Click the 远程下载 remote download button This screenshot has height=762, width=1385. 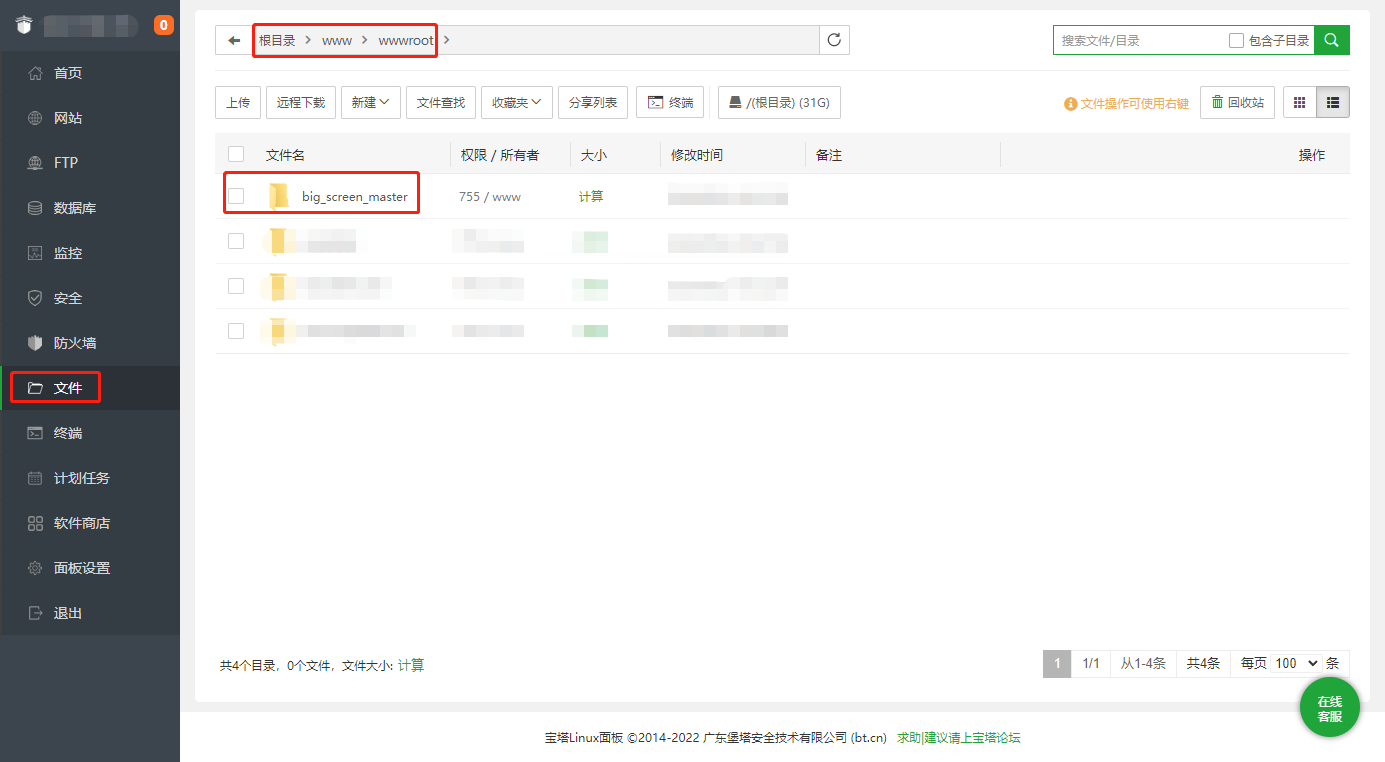301,102
